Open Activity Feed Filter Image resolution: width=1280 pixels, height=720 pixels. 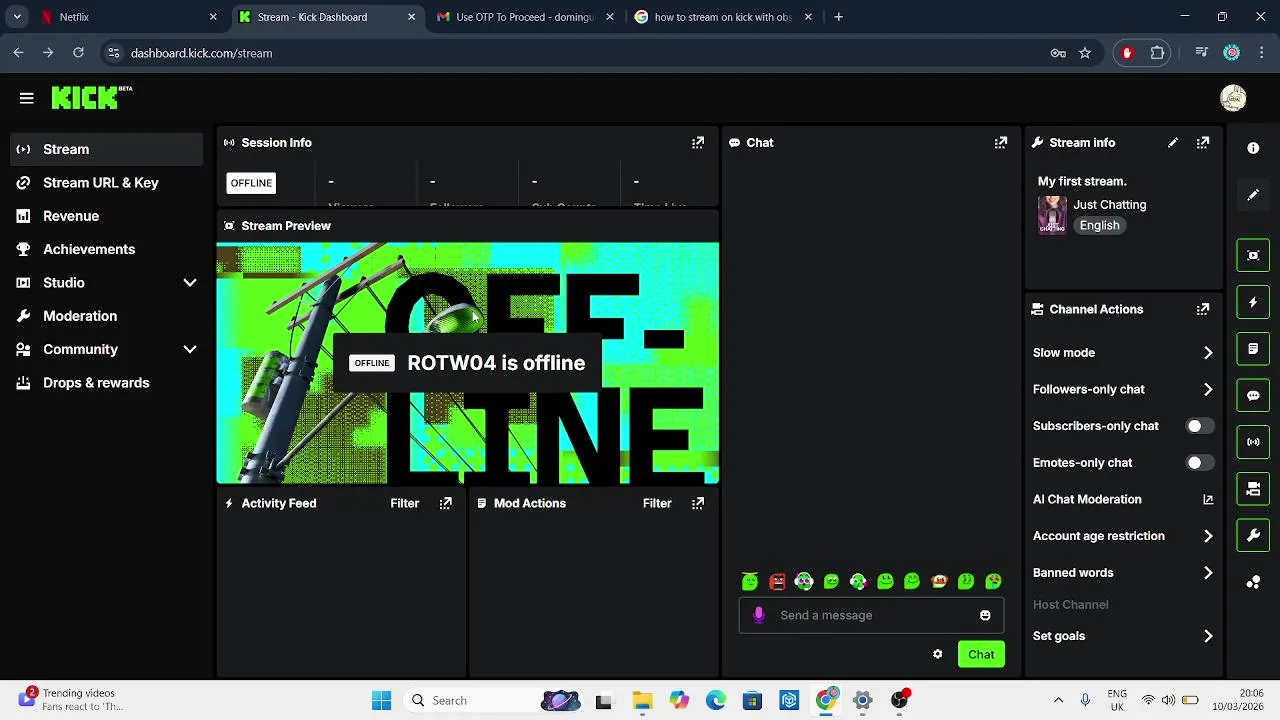(405, 504)
